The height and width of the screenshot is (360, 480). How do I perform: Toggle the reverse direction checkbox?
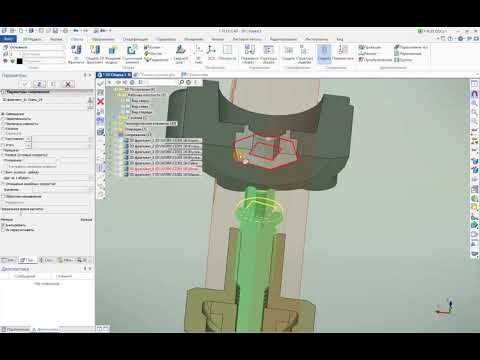pos(4,197)
